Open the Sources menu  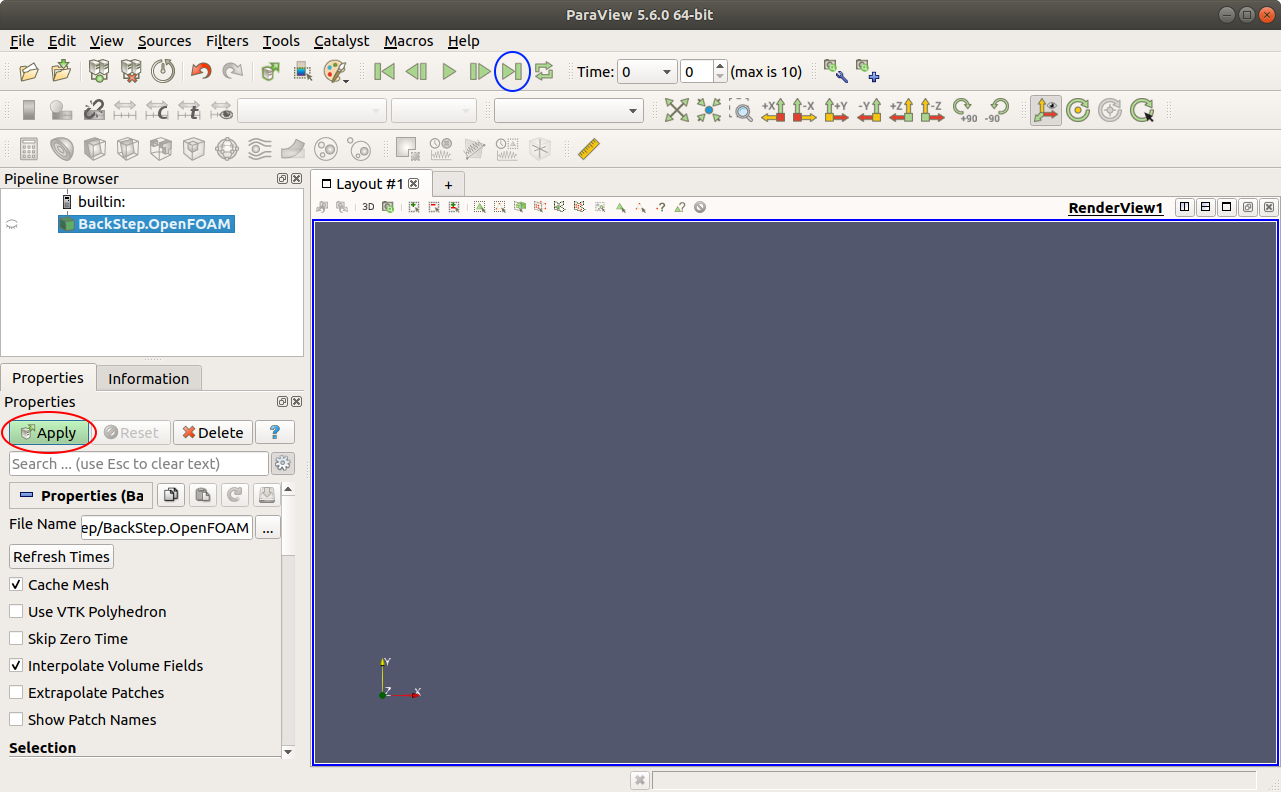click(x=164, y=41)
